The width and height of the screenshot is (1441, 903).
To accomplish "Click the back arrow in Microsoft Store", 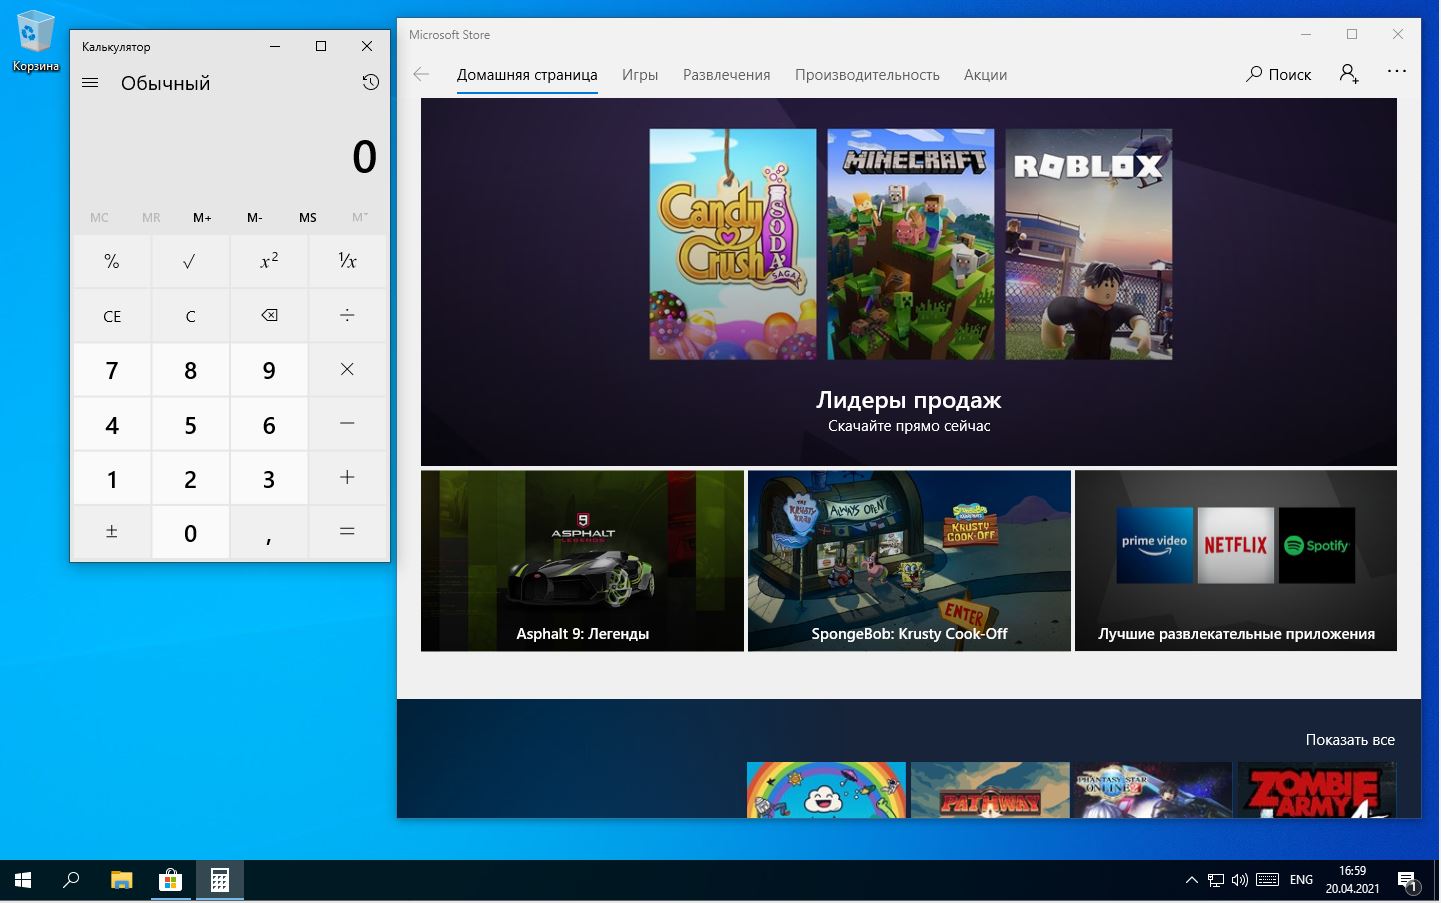I will click(421, 74).
